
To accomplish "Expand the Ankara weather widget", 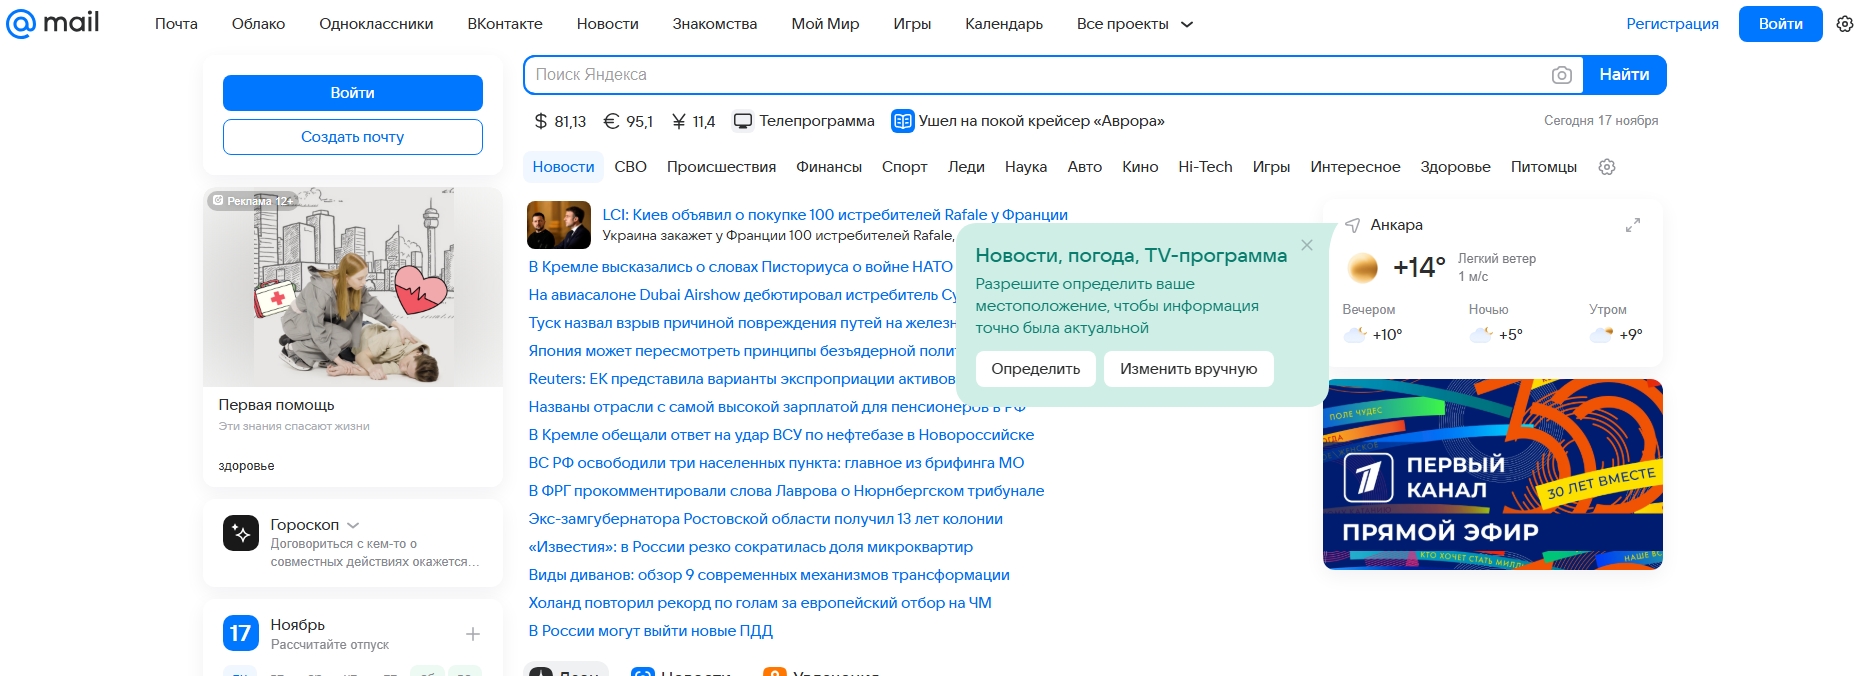I will (1632, 226).
